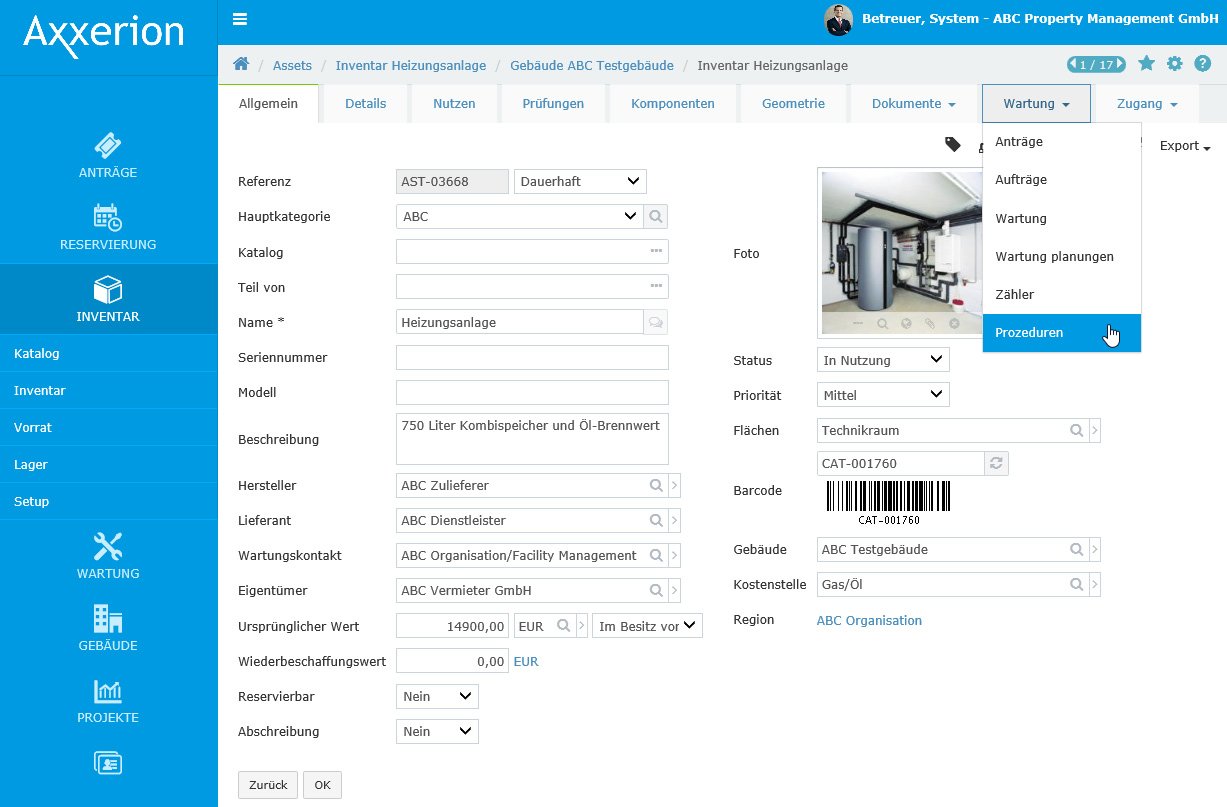This screenshot has width=1227, height=807.
Task: Select Aufträge menu entry
Action: 1061,179
